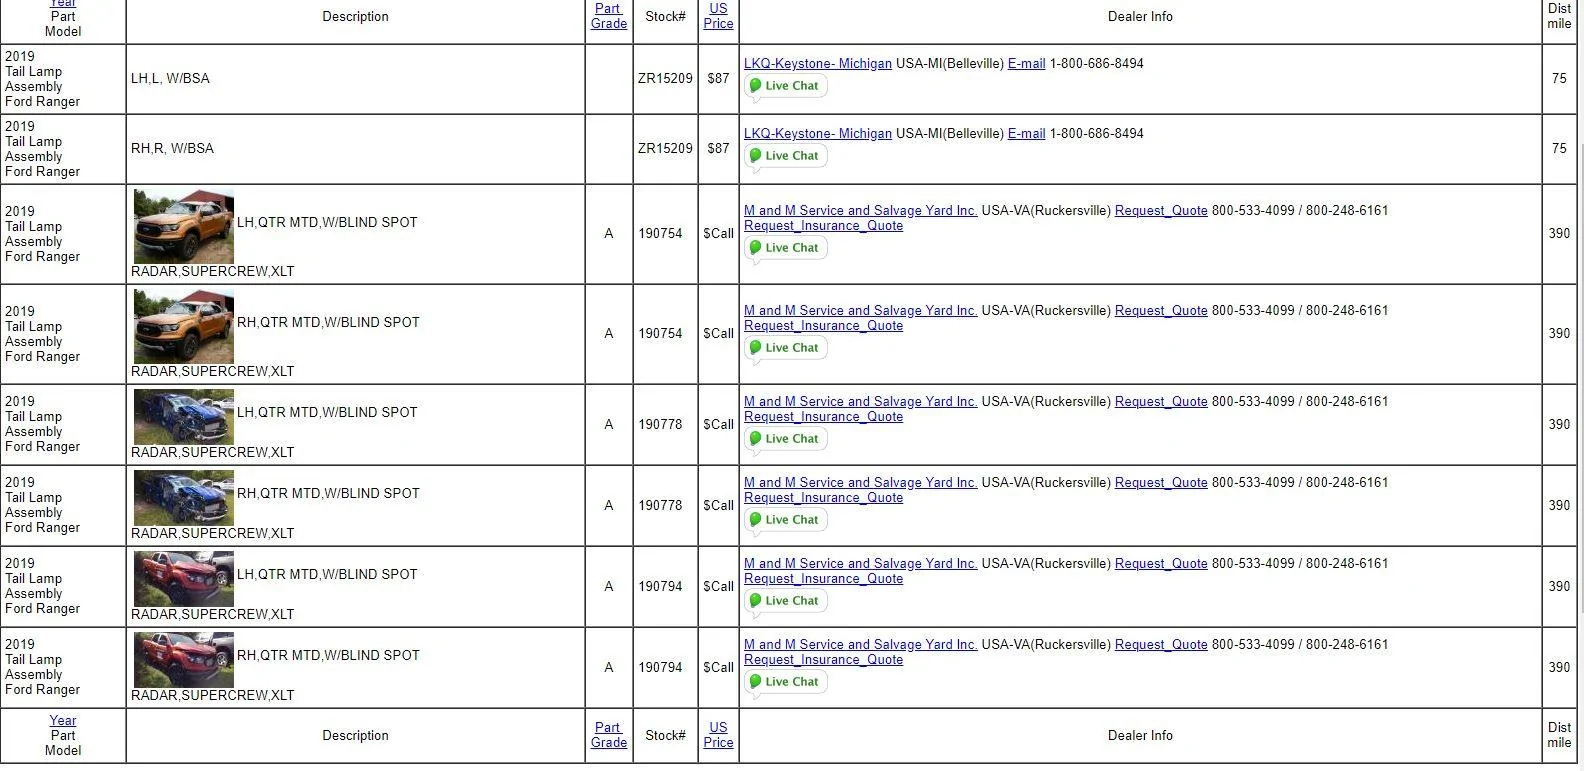Open Live Chat for the LH,L W/BSA listing
Image resolution: width=1584 pixels, height=771 pixels.
point(786,86)
